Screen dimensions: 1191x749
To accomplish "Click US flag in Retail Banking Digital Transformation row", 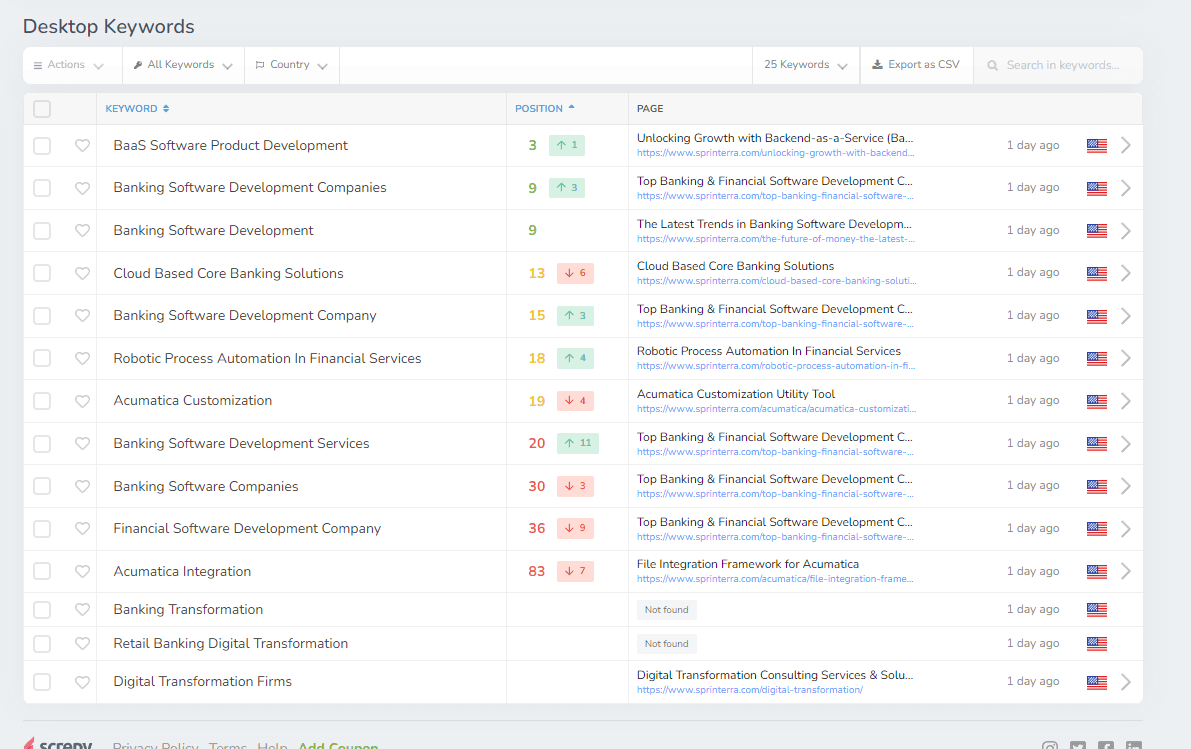I will (x=1096, y=643).
